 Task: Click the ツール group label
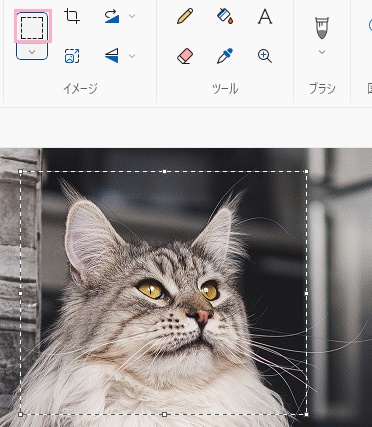coord(225,89)
